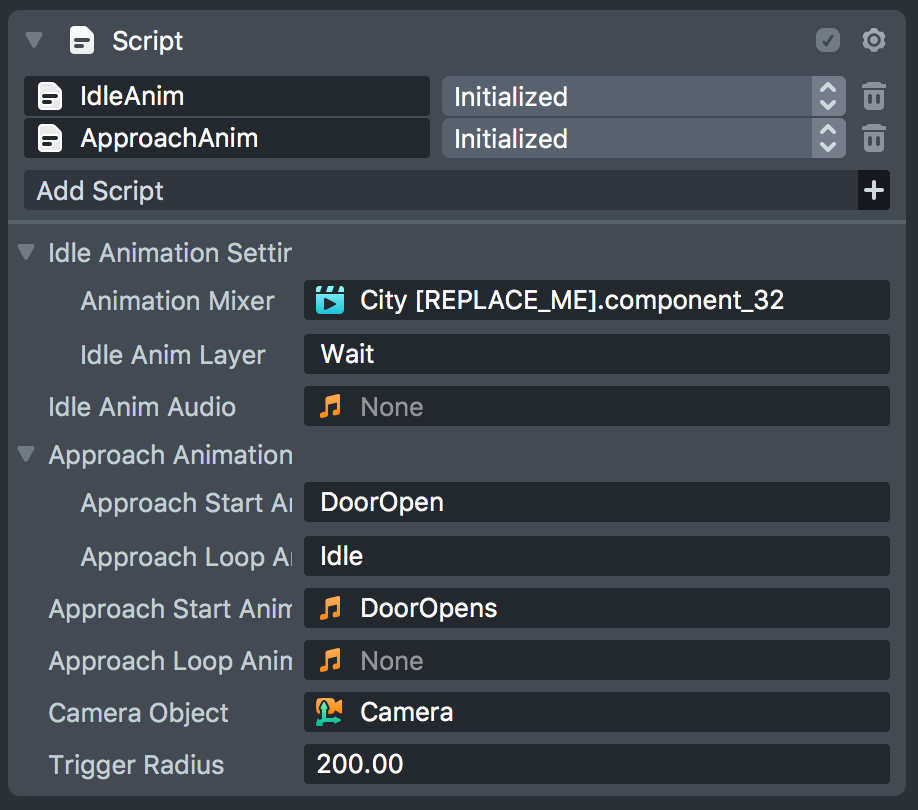Image resolution: width=918 pixels, height=810 pixels.
Task: Open the Script component settings gear
Action: point(874,40)
